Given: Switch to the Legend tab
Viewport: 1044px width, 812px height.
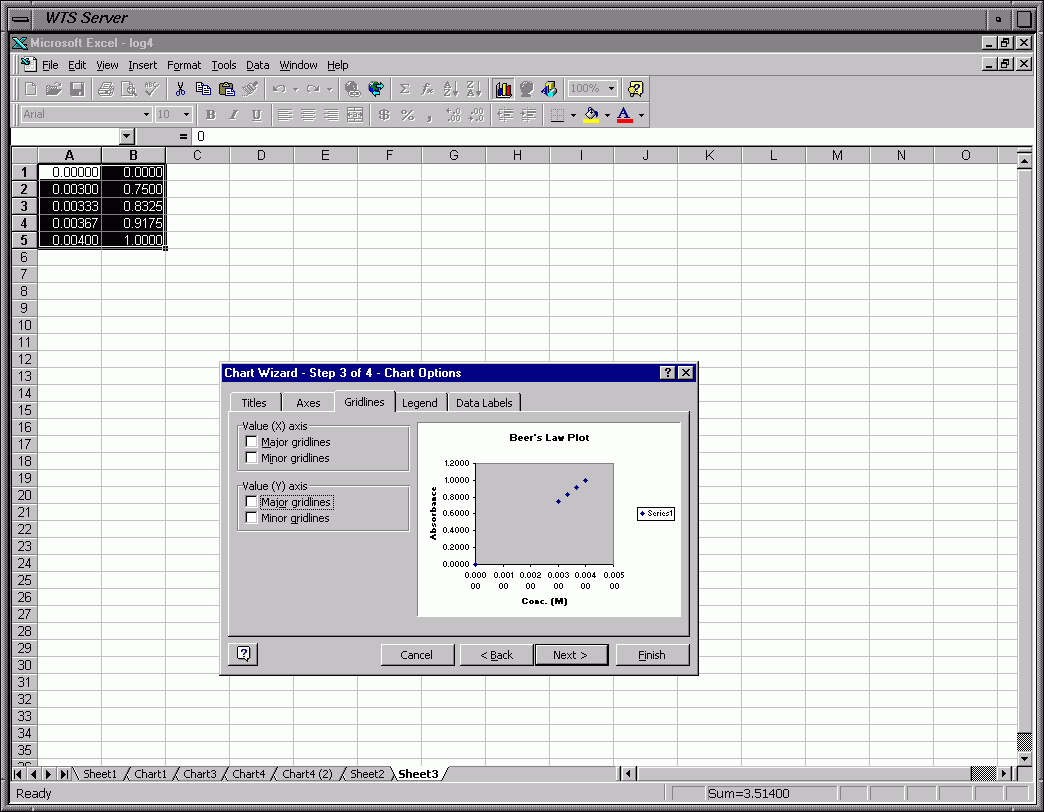Looking at the screenshot, I should [419, 403].
